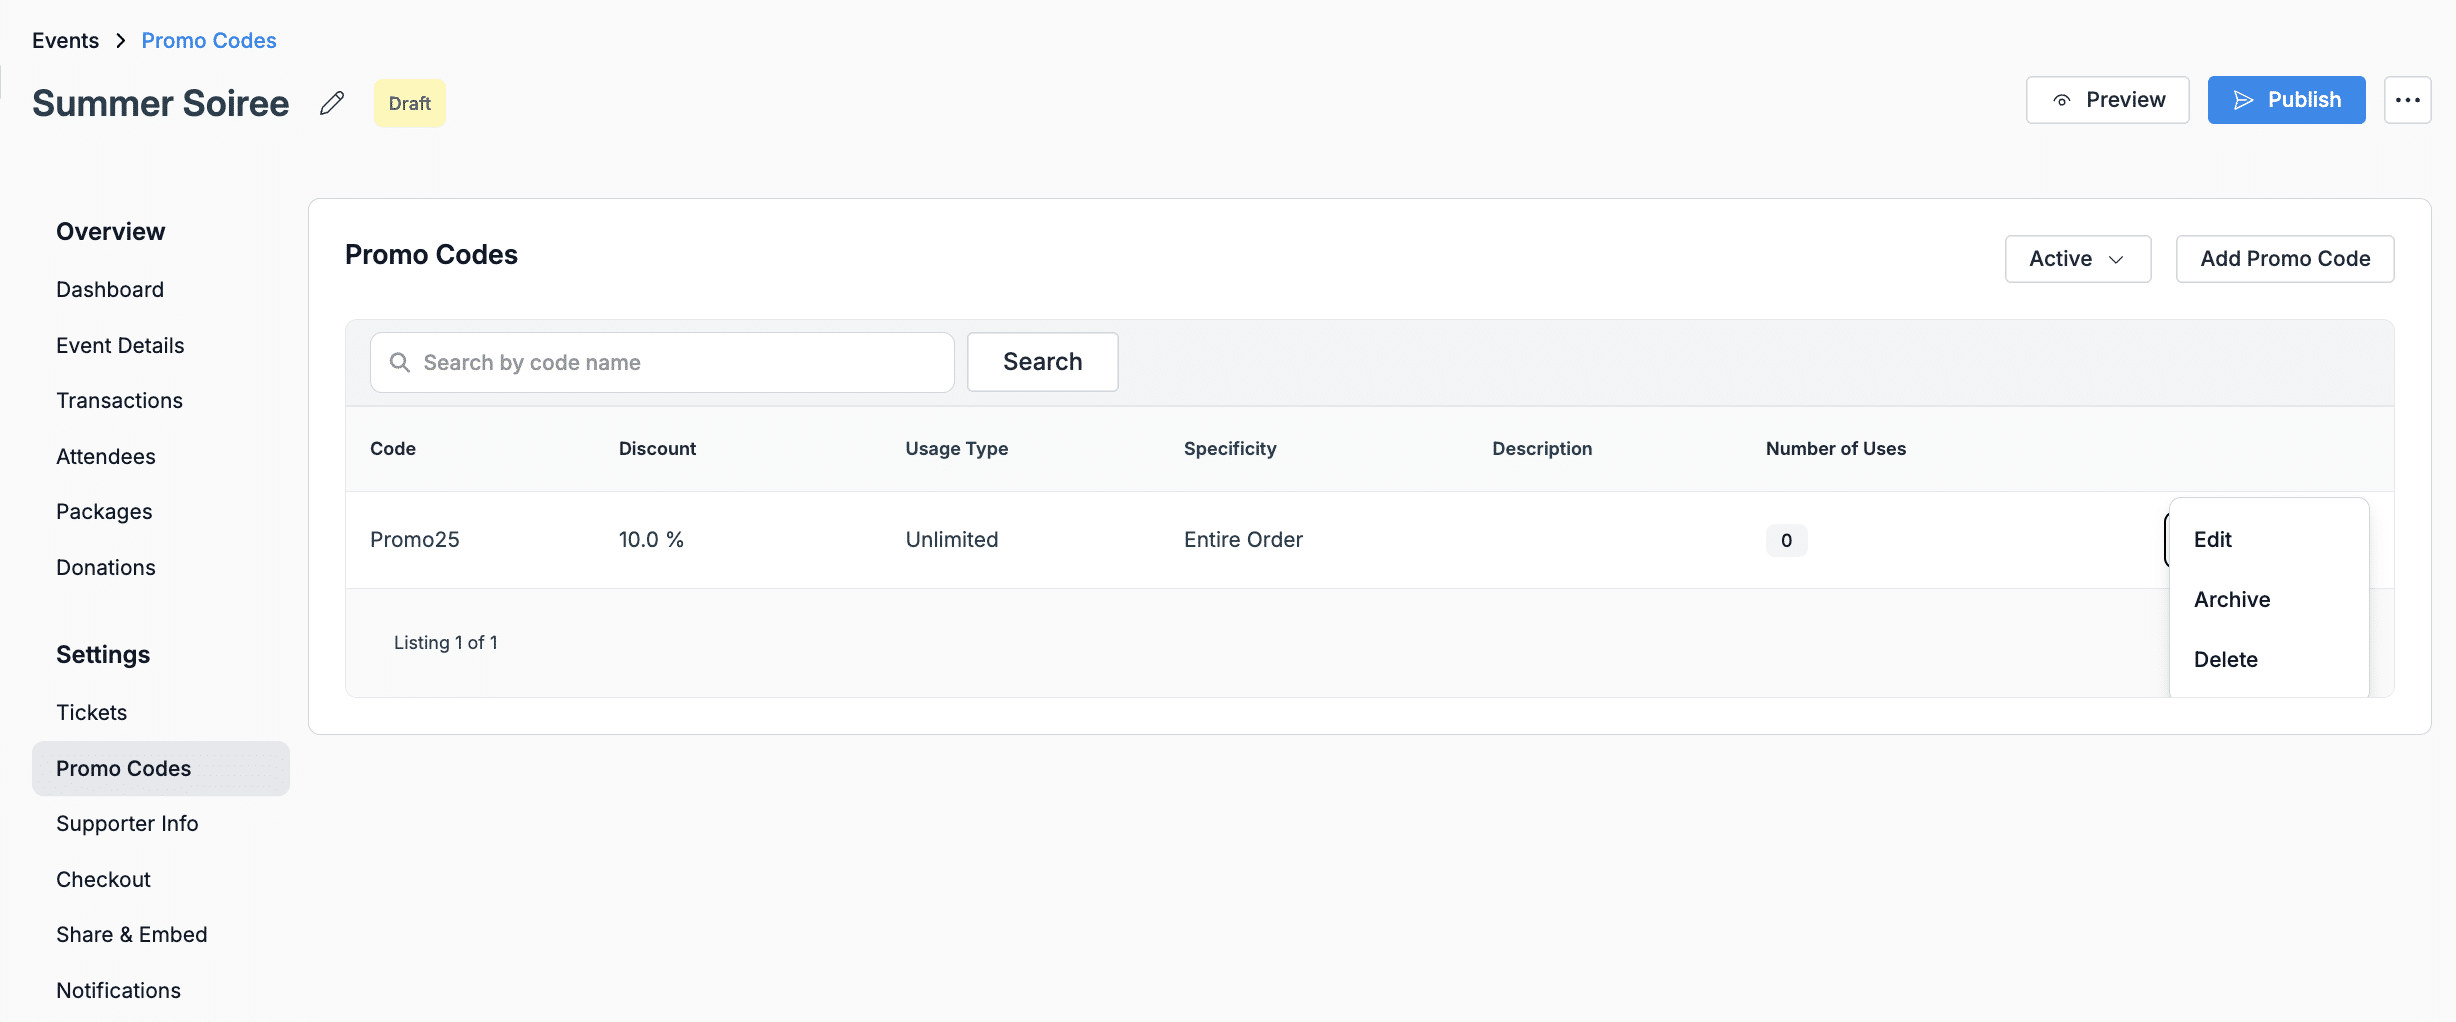Open Dashboard in the sidebar
Image resolution: width=2456 pixels, height=1022 pixels.
110,290
